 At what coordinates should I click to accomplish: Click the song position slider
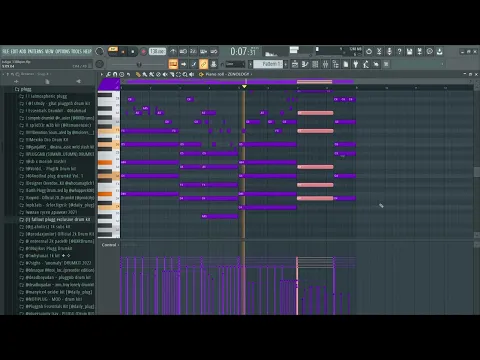pyautogui.click(x=138, y=64)
